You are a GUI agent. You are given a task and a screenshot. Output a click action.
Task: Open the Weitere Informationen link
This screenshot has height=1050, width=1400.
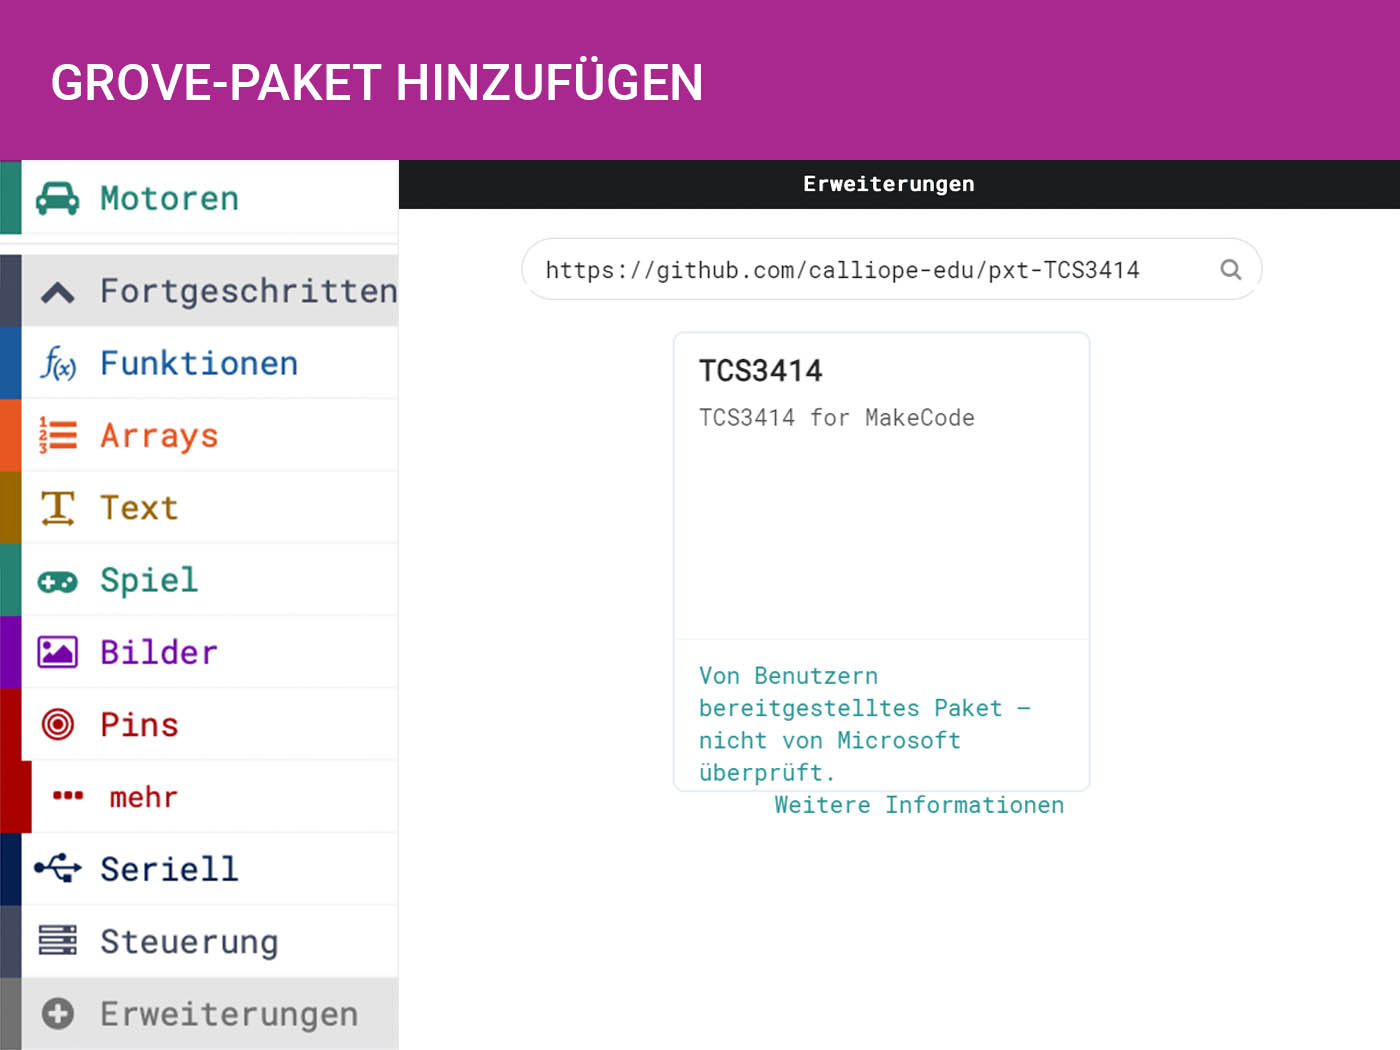(x=918, y=805)
